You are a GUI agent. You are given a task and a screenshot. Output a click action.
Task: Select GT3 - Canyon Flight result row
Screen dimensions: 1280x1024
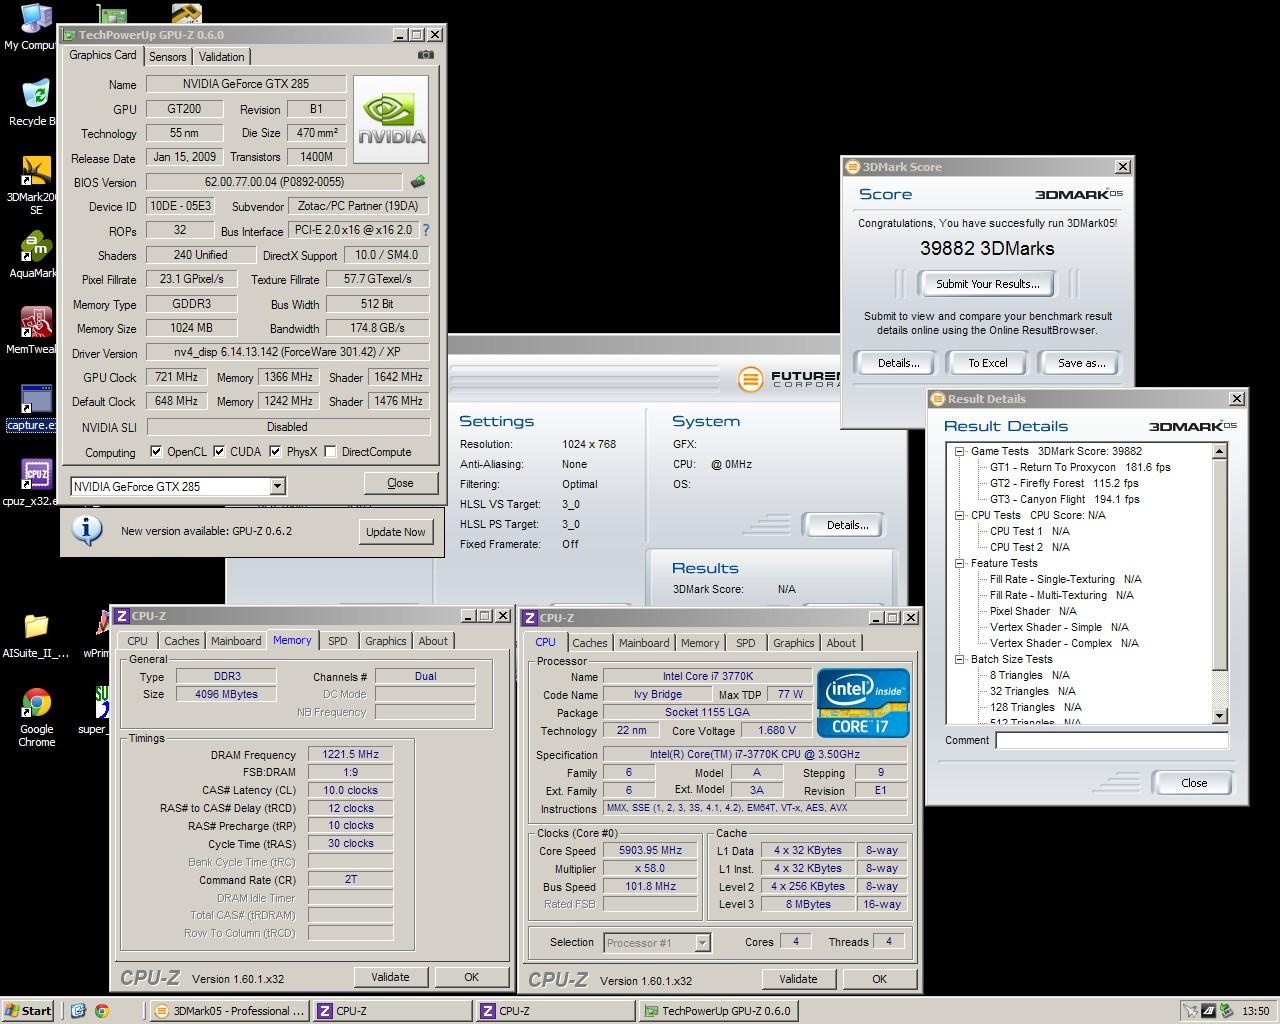pos(1064,499)
